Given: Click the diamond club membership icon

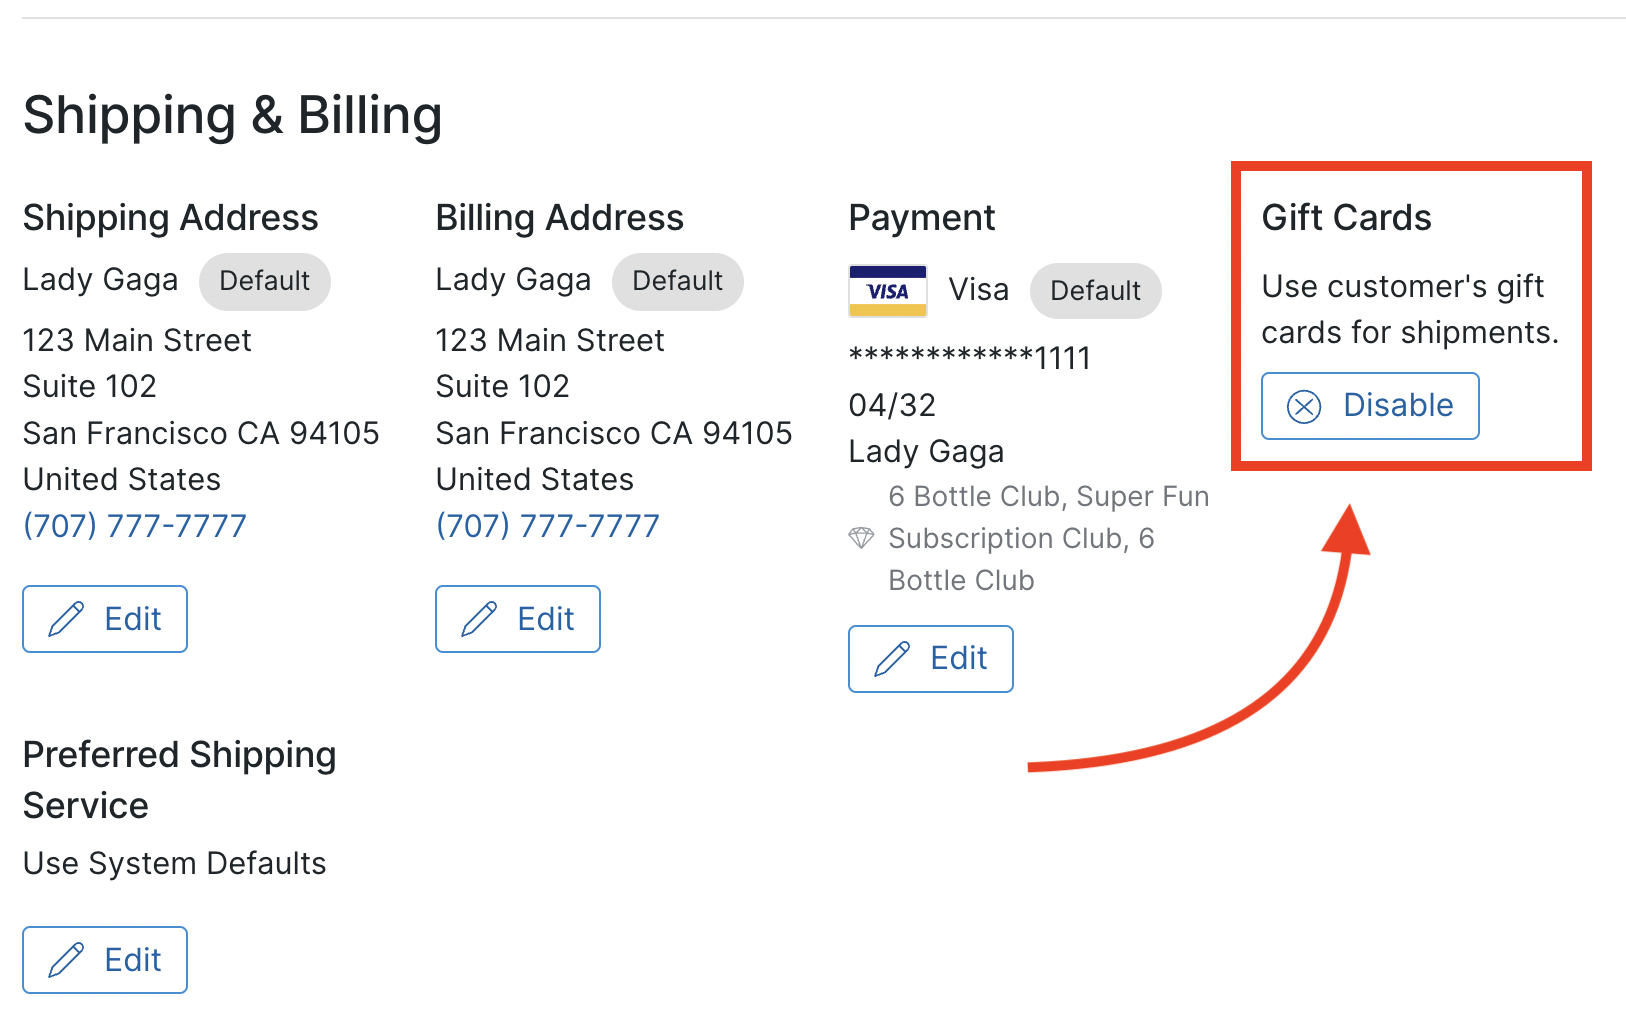Looking at the screenshot, I should pyautogui.click(x=861, y=538).
